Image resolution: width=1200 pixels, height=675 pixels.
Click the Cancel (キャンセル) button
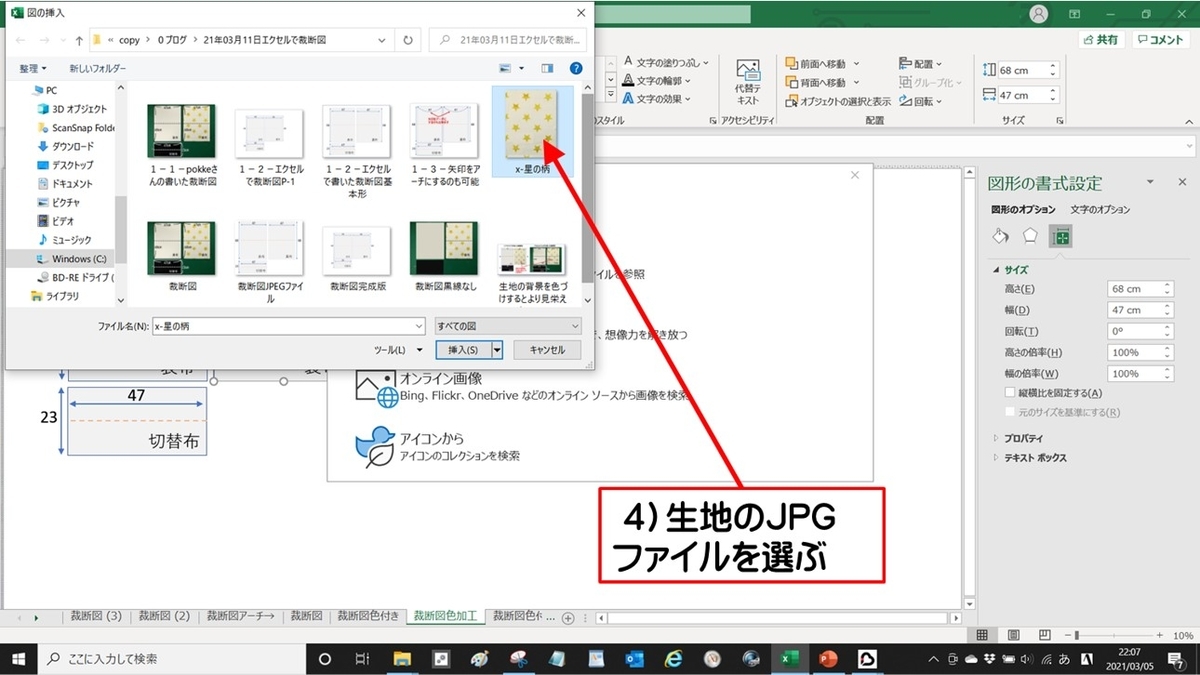[547, 350]
